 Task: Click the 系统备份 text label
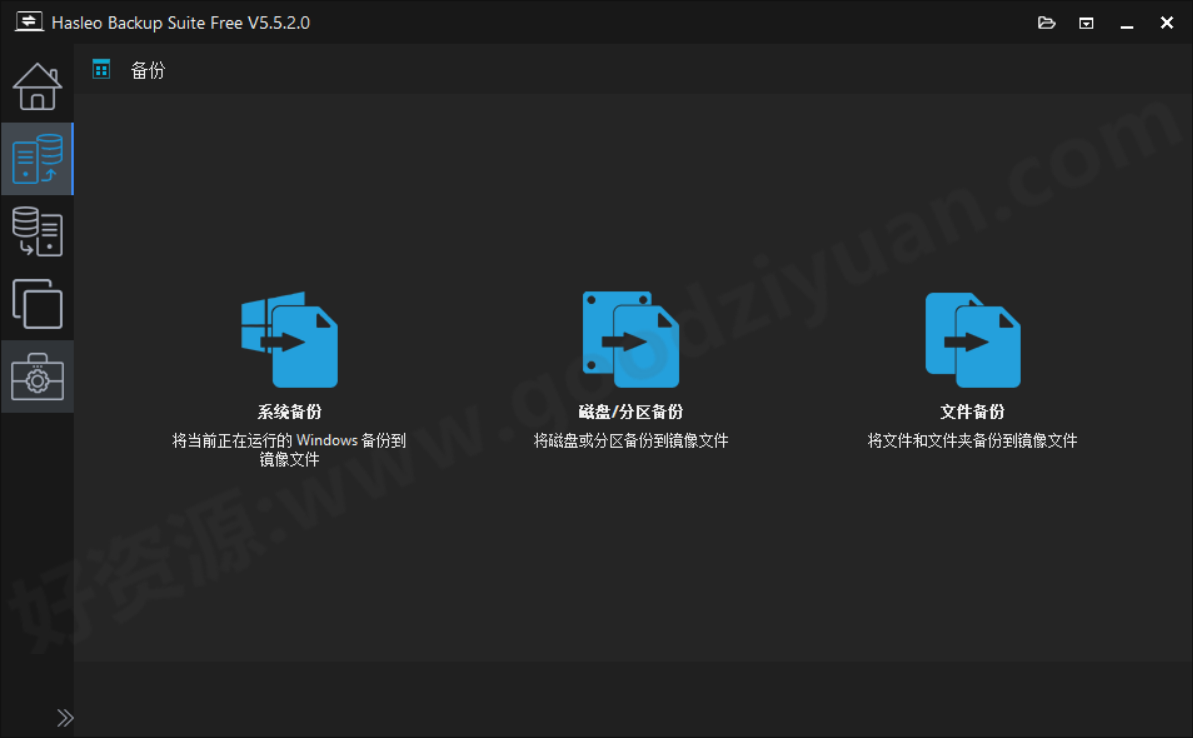pyautogui.click(x=290, y=411)
